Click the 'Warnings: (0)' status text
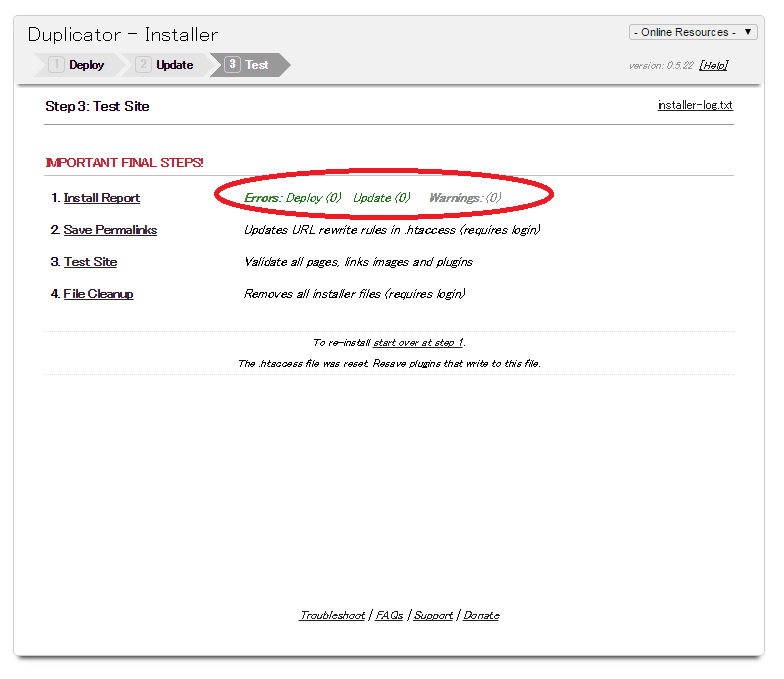This screenshot has width=784, height=679. [x=465, y=198]
